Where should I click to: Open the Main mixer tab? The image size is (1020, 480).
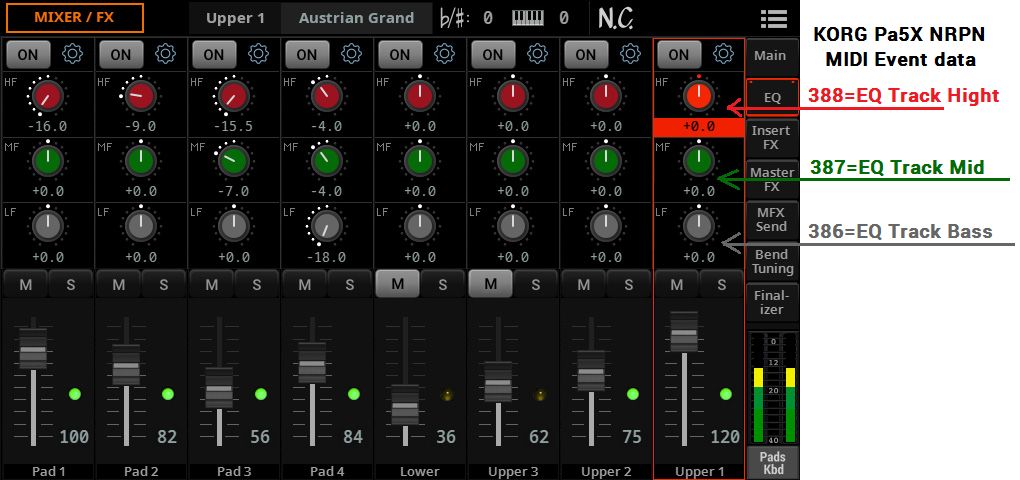click(772, 55)
